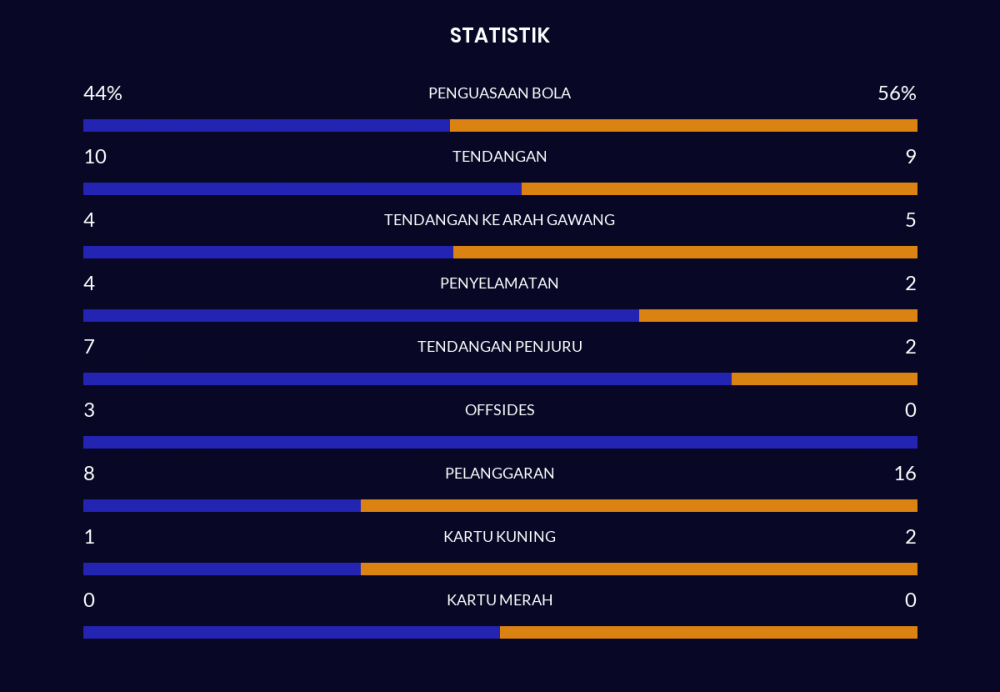Click orange segment of Penguasaan Bola bar
1000x692 pixels.
[x=683, y=126]
